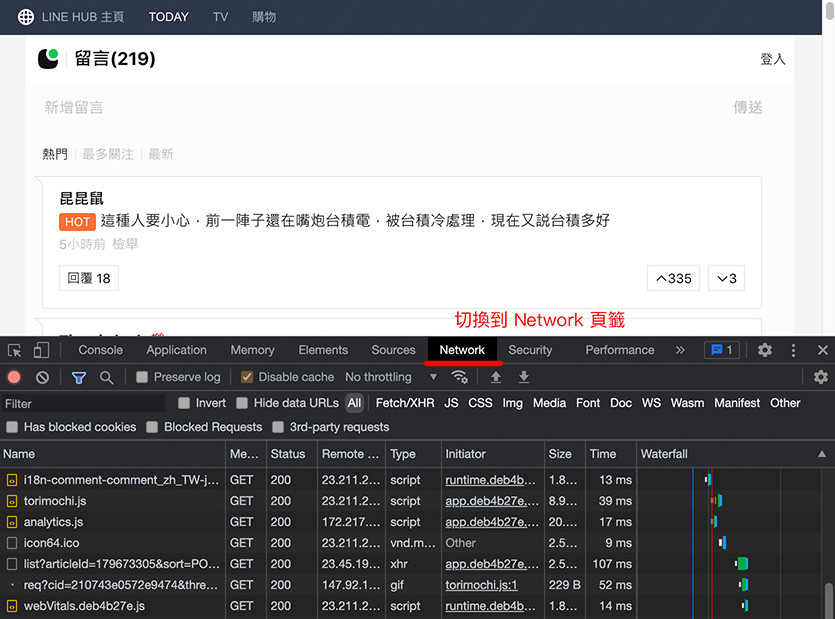Check the Blocked Requests checkbox

pyautogui.click(x=152, y=427)
